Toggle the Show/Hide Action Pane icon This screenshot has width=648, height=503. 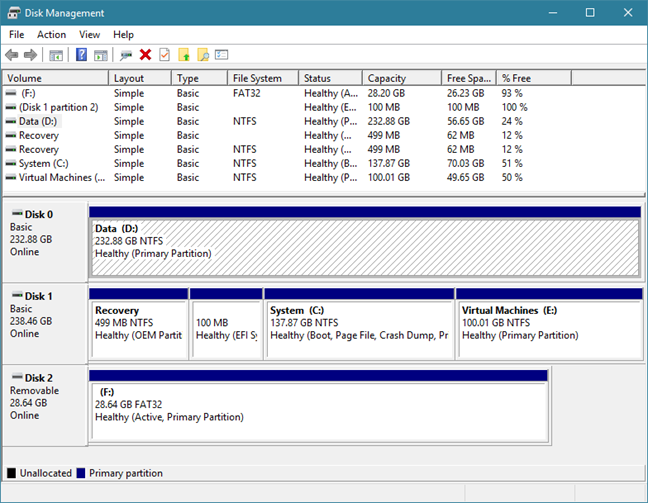(100, 55)
